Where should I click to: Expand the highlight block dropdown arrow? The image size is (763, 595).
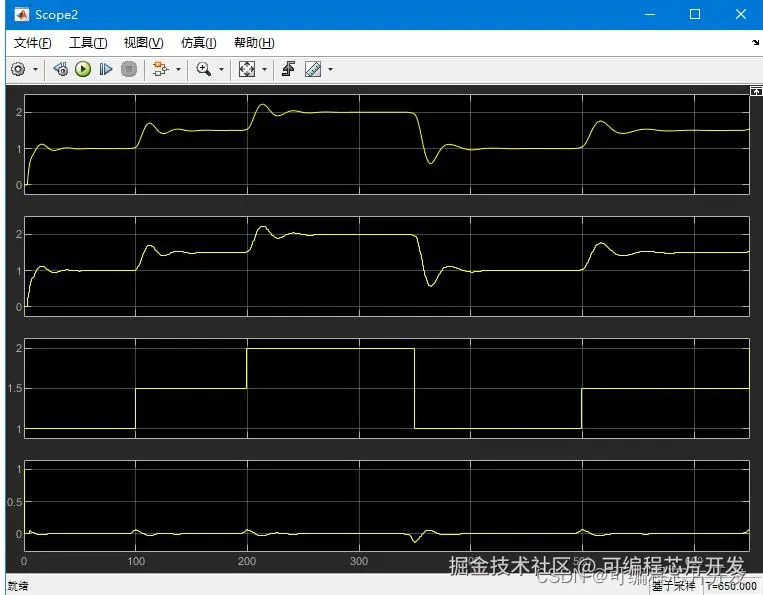[178, 70]
